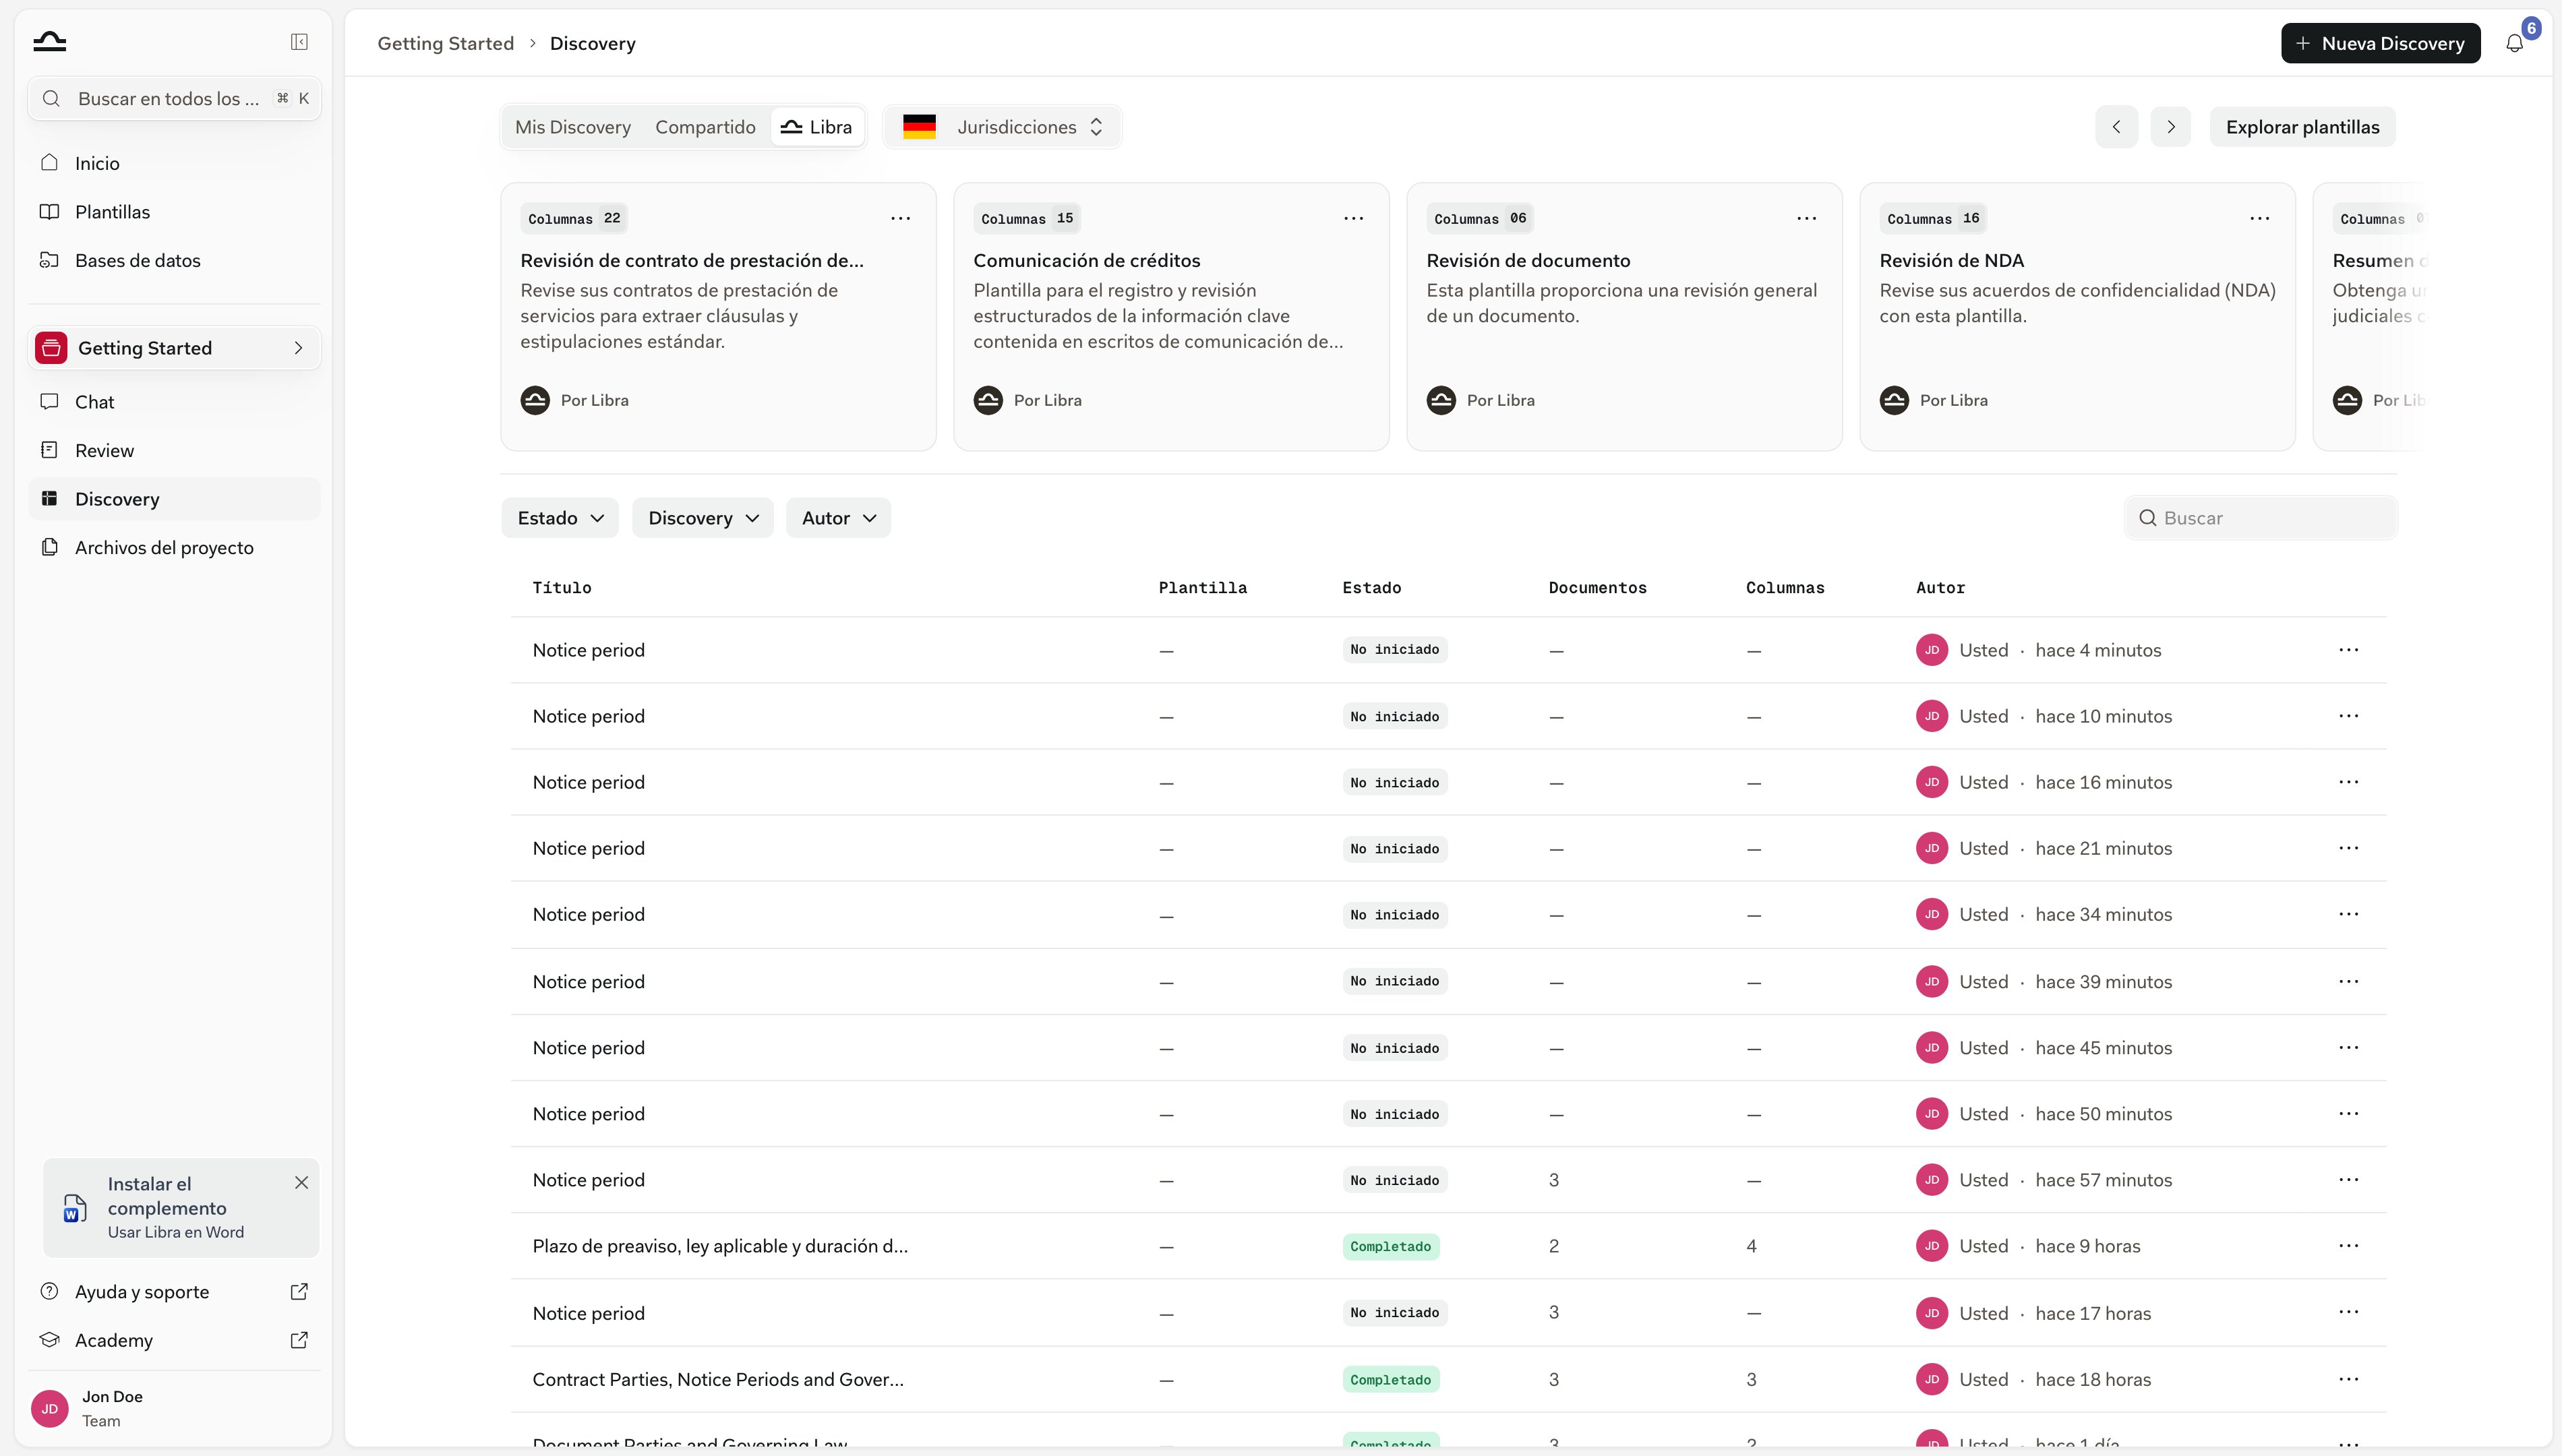Image resolution: width=2562 pixels, height=1456 pixels.
Task: Open row menu for hace 4 minutos entry
Action: point(2348,650)
